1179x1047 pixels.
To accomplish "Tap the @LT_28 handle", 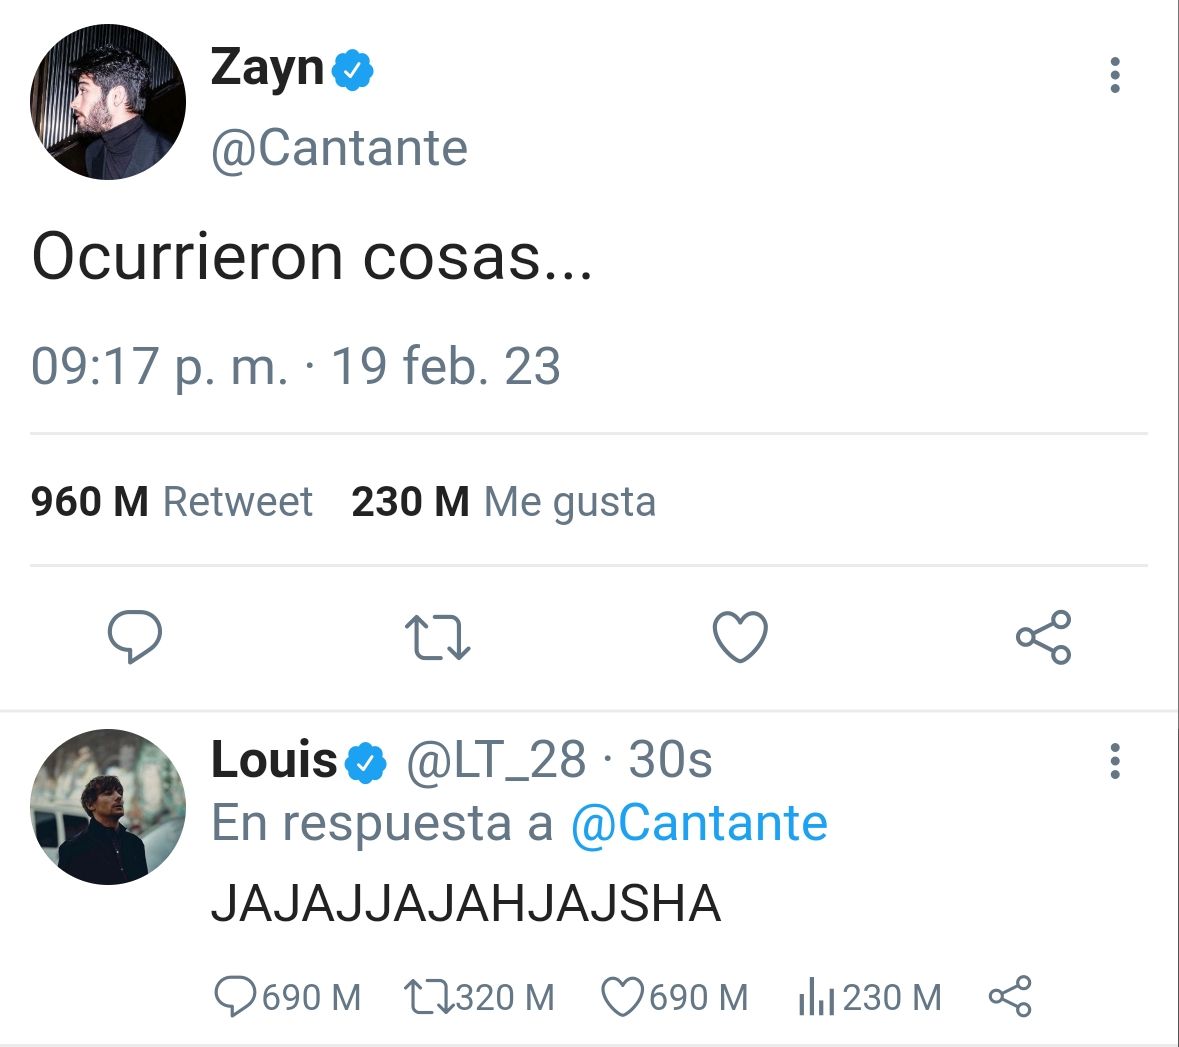I will coord(496,760).
